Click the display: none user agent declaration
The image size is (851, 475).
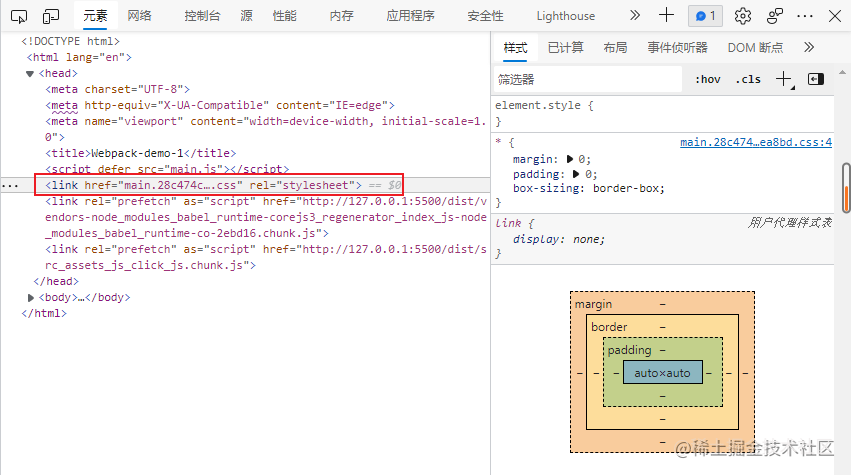click(558, 239)
